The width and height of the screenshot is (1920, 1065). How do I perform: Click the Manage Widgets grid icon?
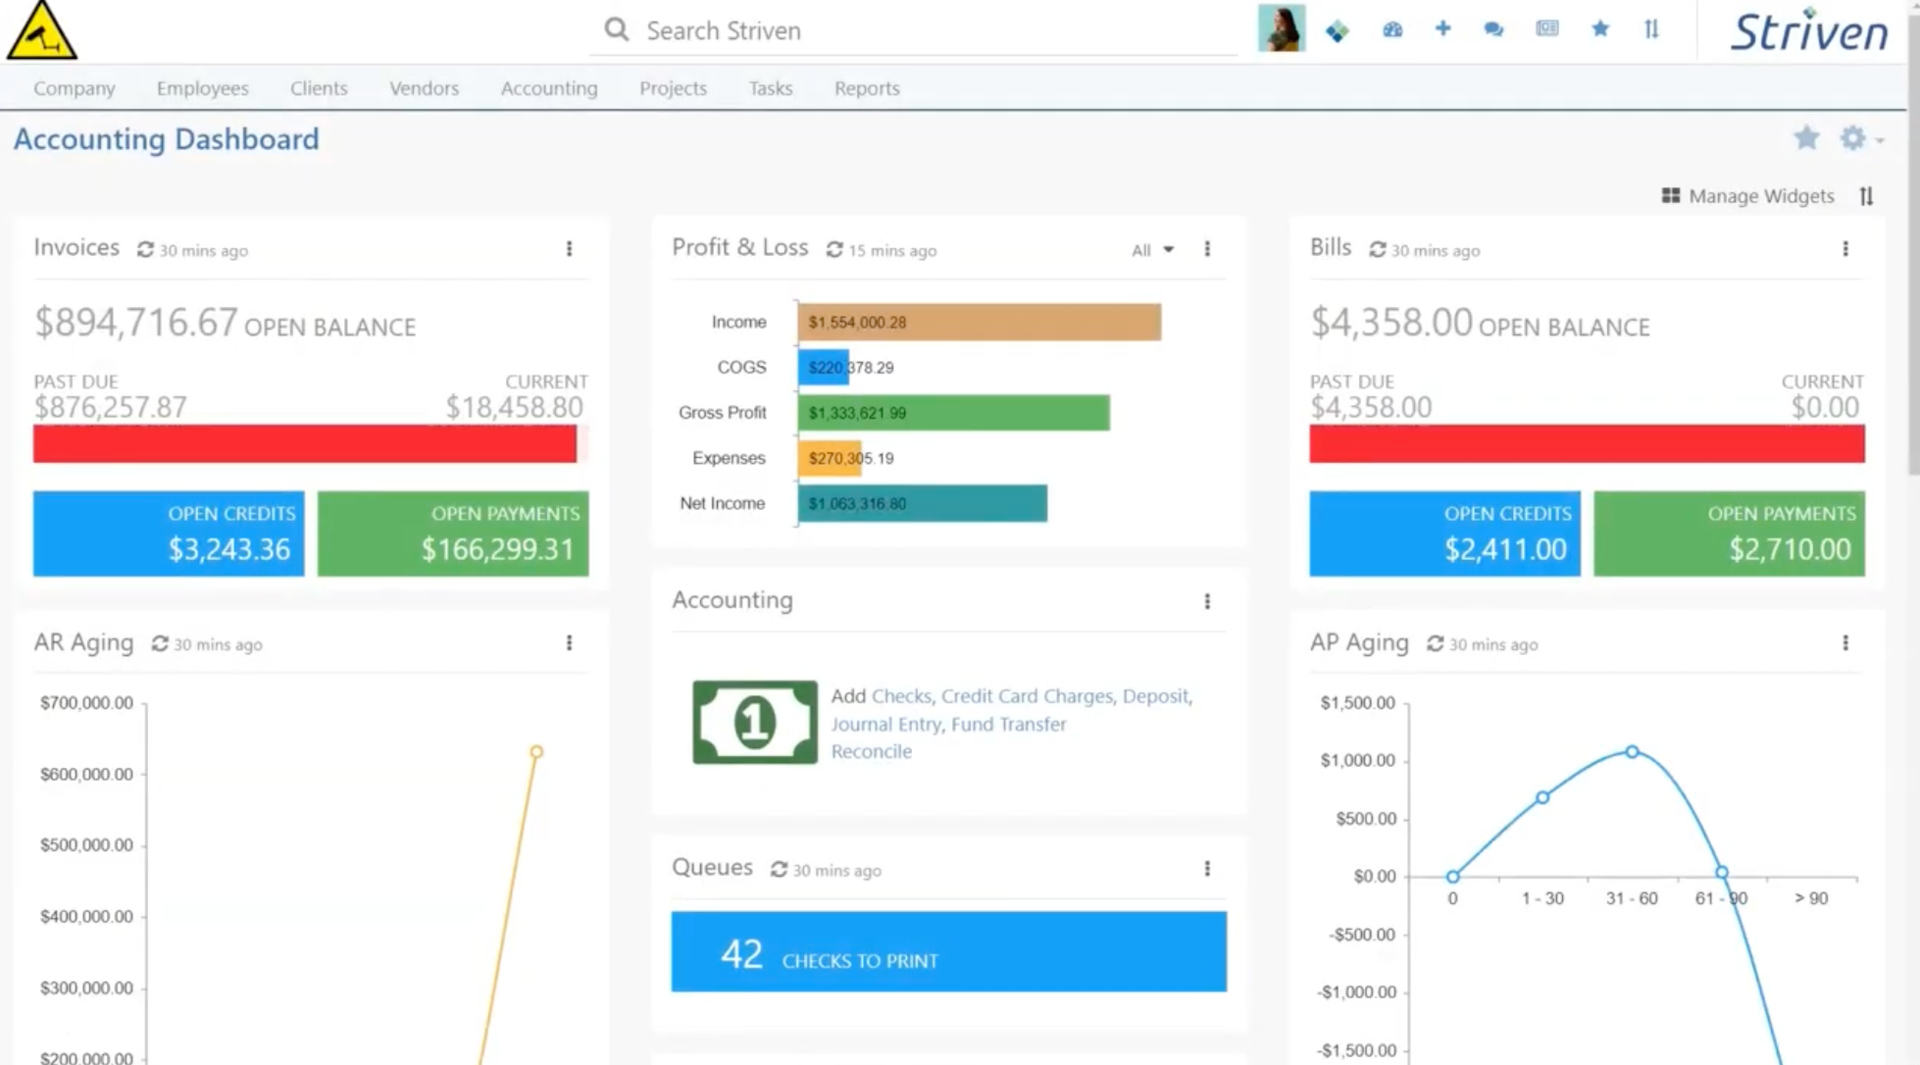point(1670,196)
